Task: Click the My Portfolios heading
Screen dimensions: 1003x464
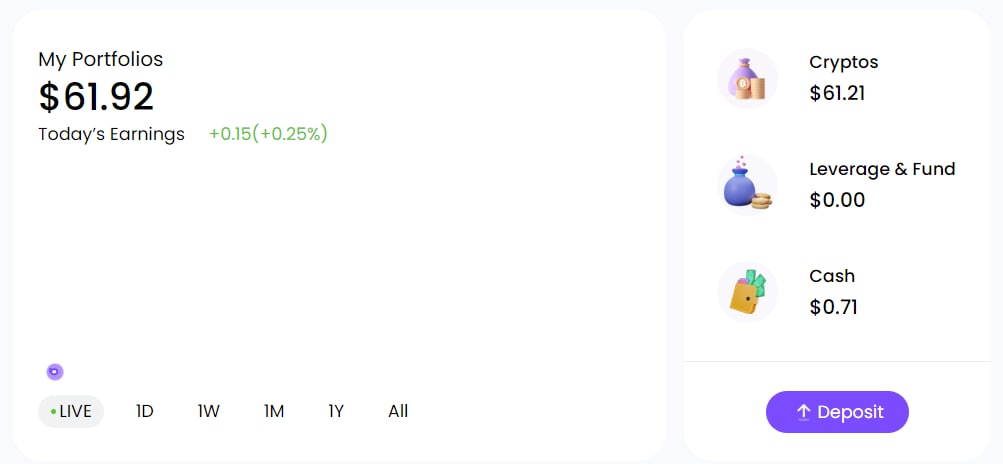Action: 100,60
